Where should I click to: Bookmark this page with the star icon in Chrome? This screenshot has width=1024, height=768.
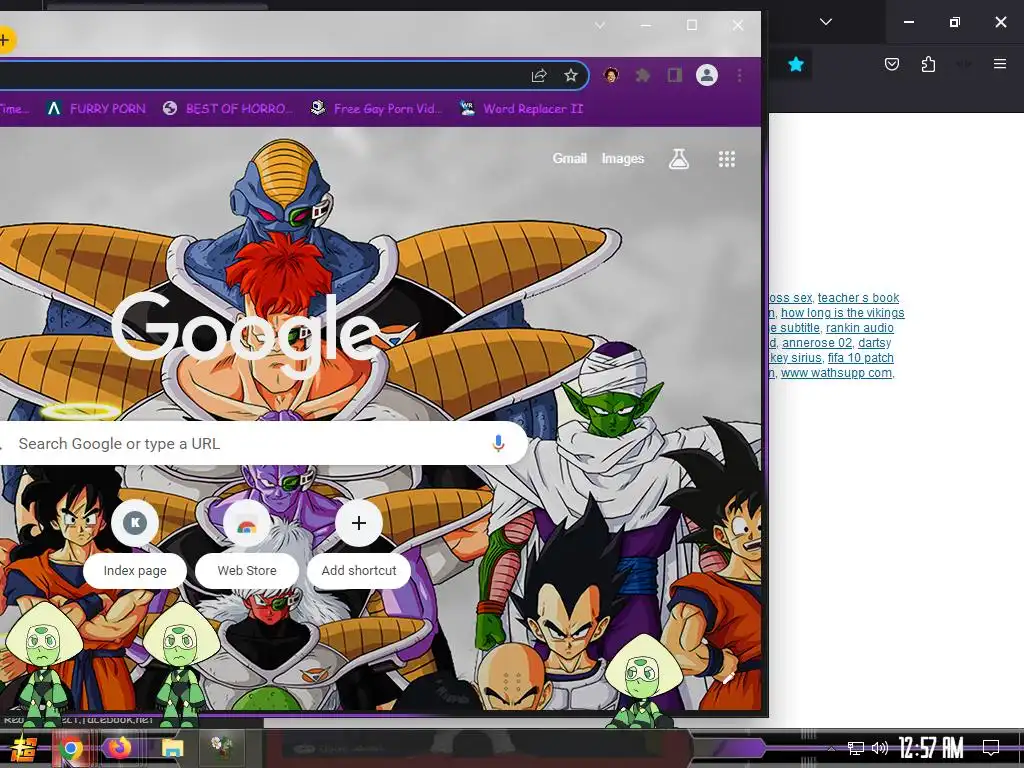click(571, 75)
